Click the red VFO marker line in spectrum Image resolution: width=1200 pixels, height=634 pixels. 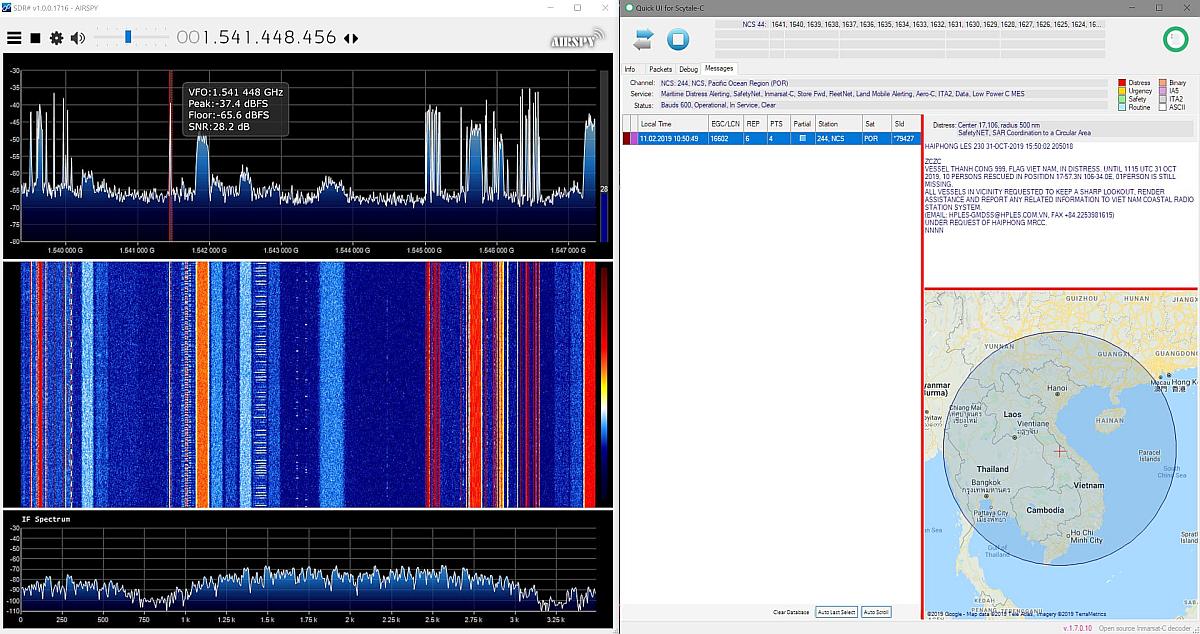click(x=170, y=155)
